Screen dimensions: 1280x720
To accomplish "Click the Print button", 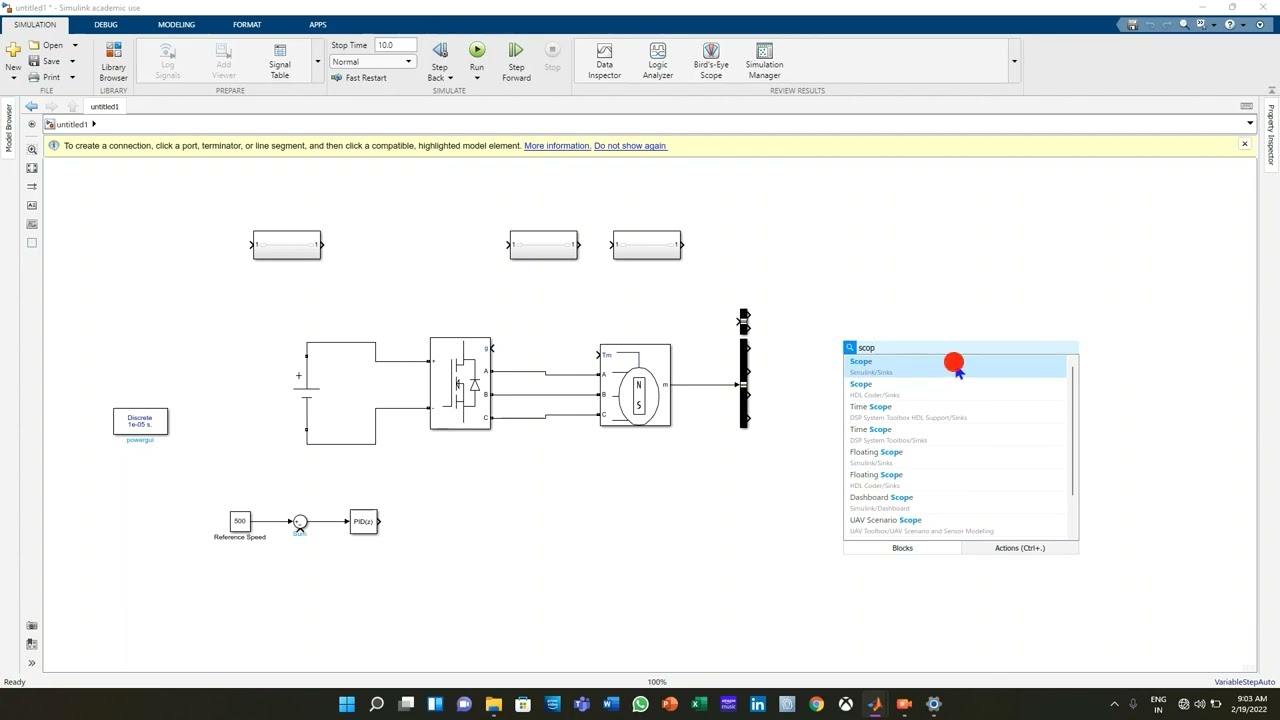I will tap(45, 77).
